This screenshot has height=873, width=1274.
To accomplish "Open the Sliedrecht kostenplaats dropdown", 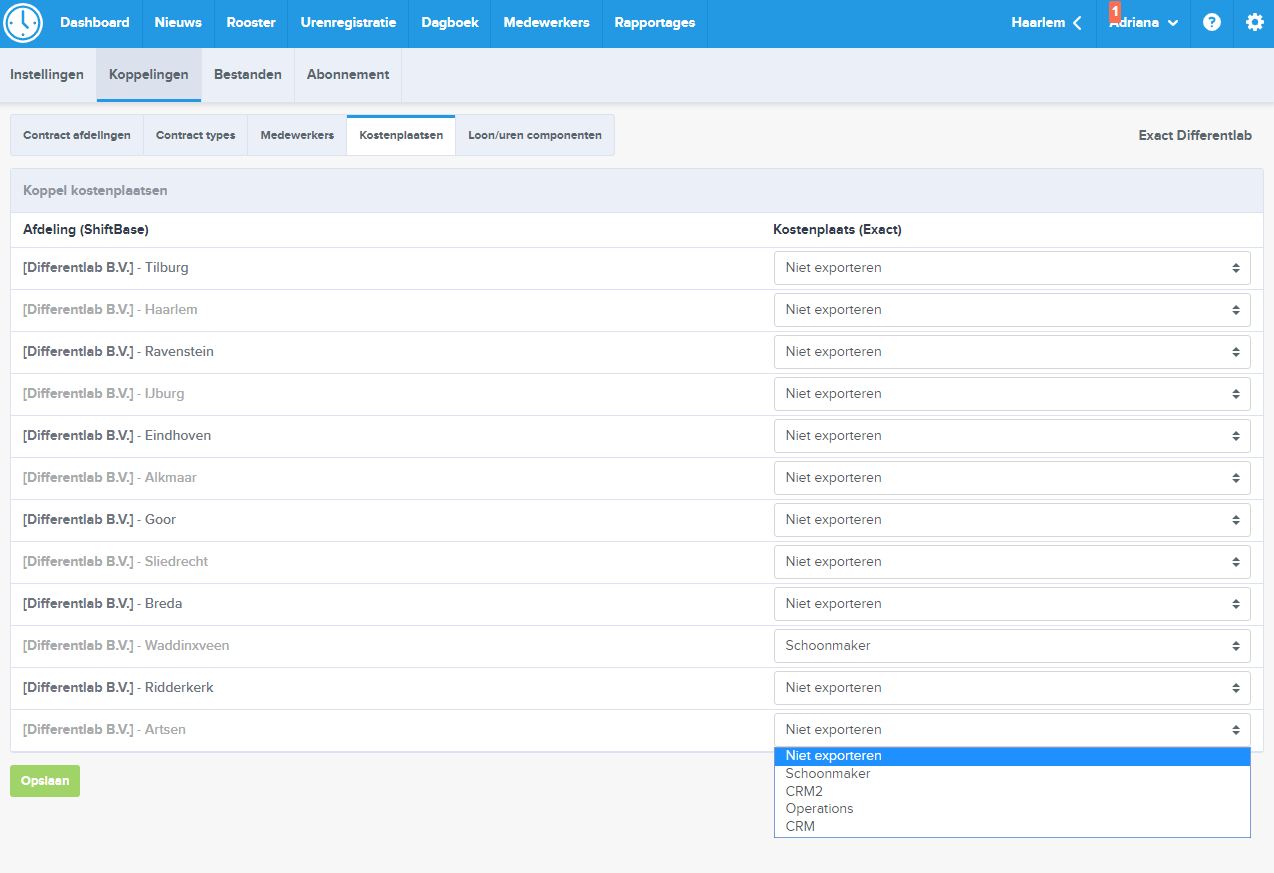I will point(1012,562).
